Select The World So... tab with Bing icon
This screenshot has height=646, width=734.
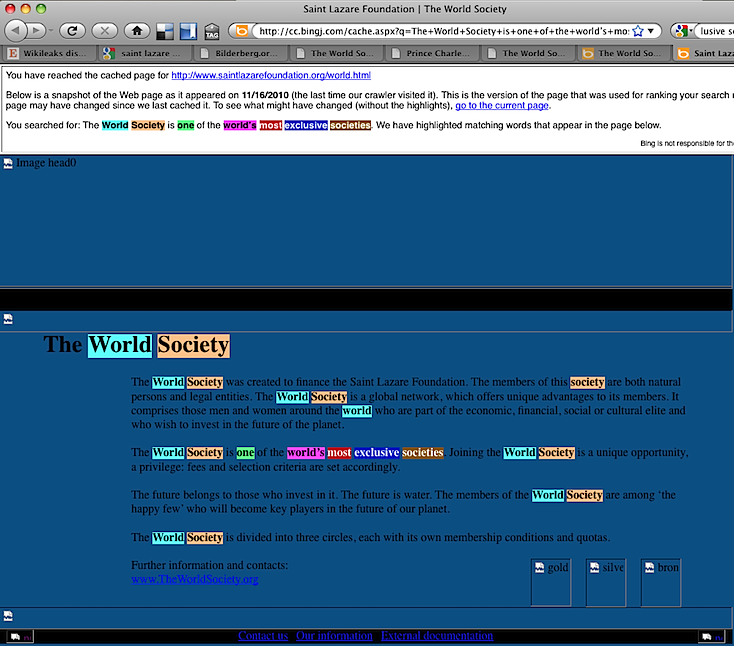coord(624,53)
